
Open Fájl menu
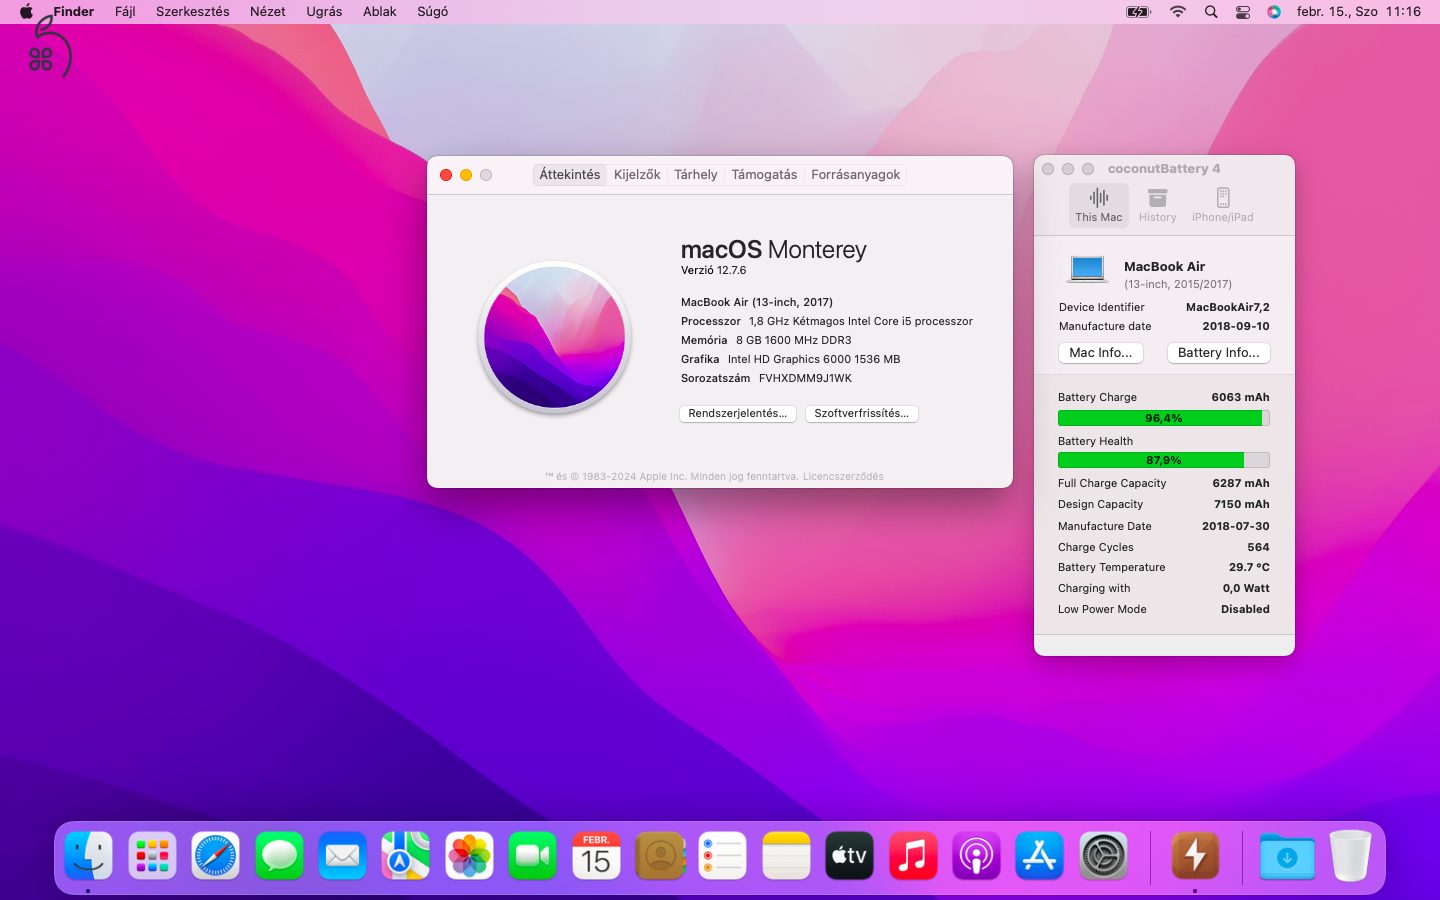pyautogui.click(x=125, y=12)
